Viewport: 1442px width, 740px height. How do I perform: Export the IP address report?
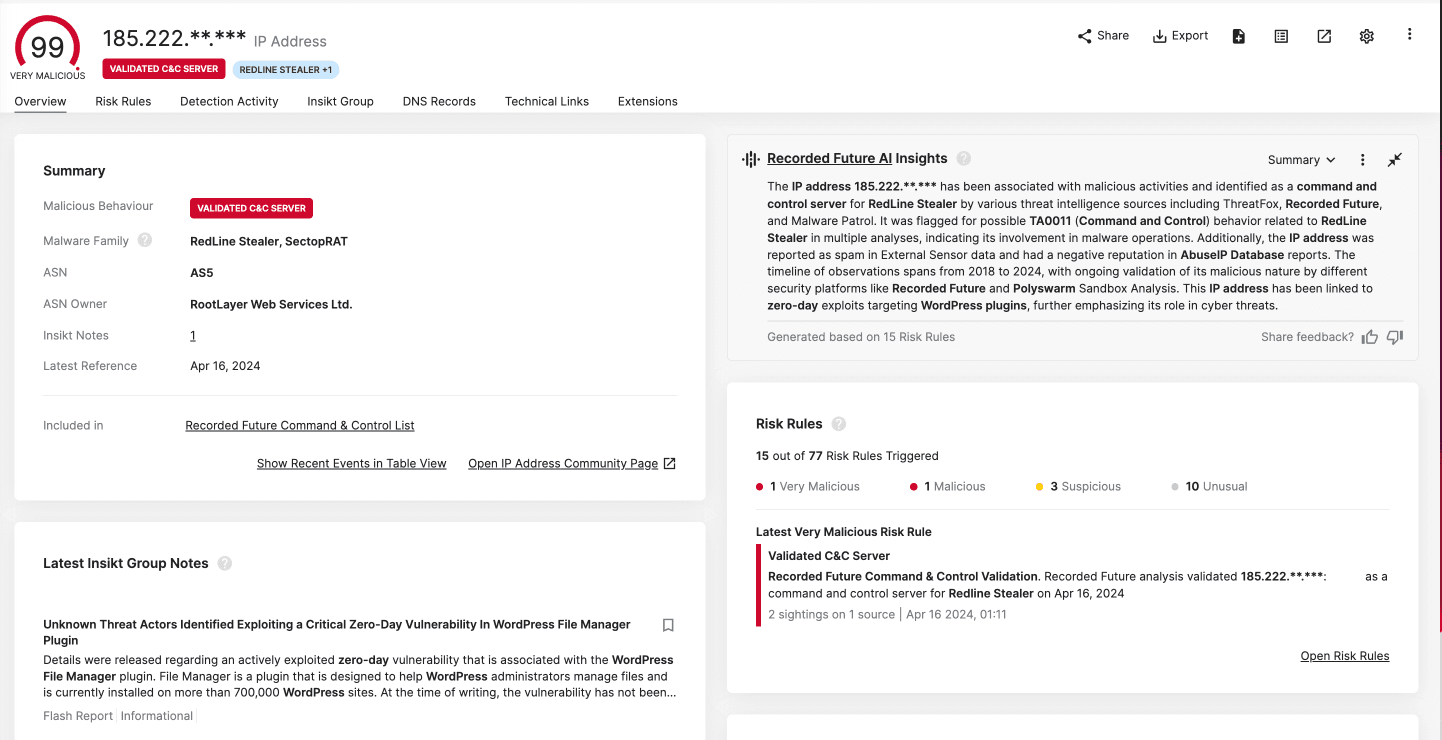tap(1180, 36)
